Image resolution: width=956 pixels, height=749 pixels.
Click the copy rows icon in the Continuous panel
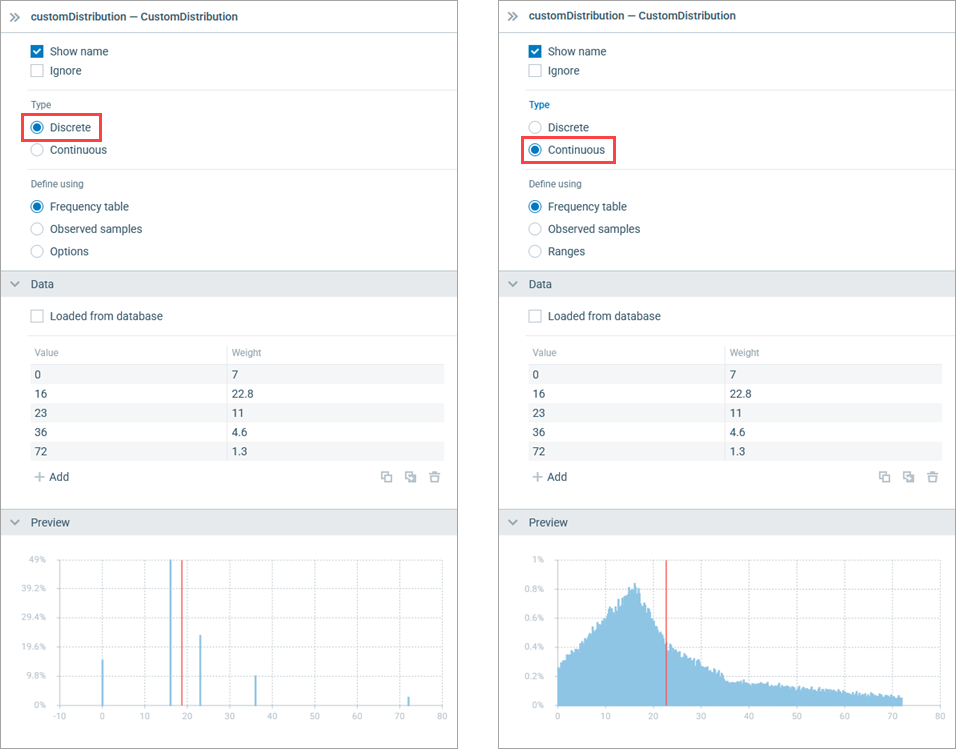tap(884, 477)
